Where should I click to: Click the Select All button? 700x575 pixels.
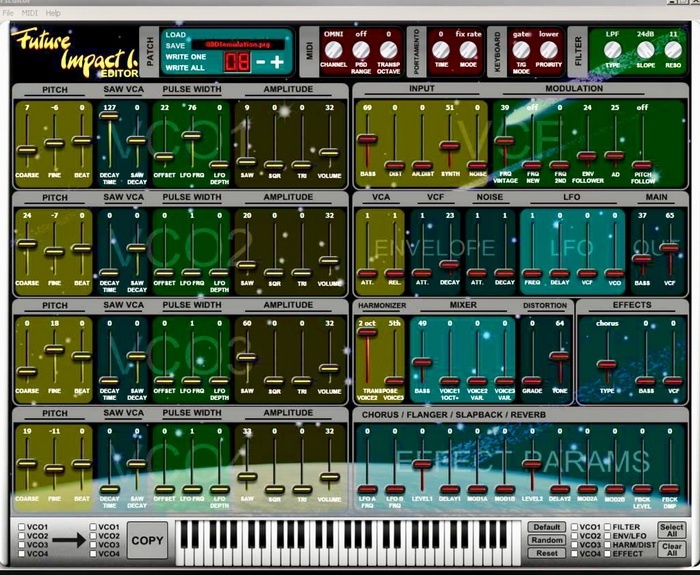672,530
